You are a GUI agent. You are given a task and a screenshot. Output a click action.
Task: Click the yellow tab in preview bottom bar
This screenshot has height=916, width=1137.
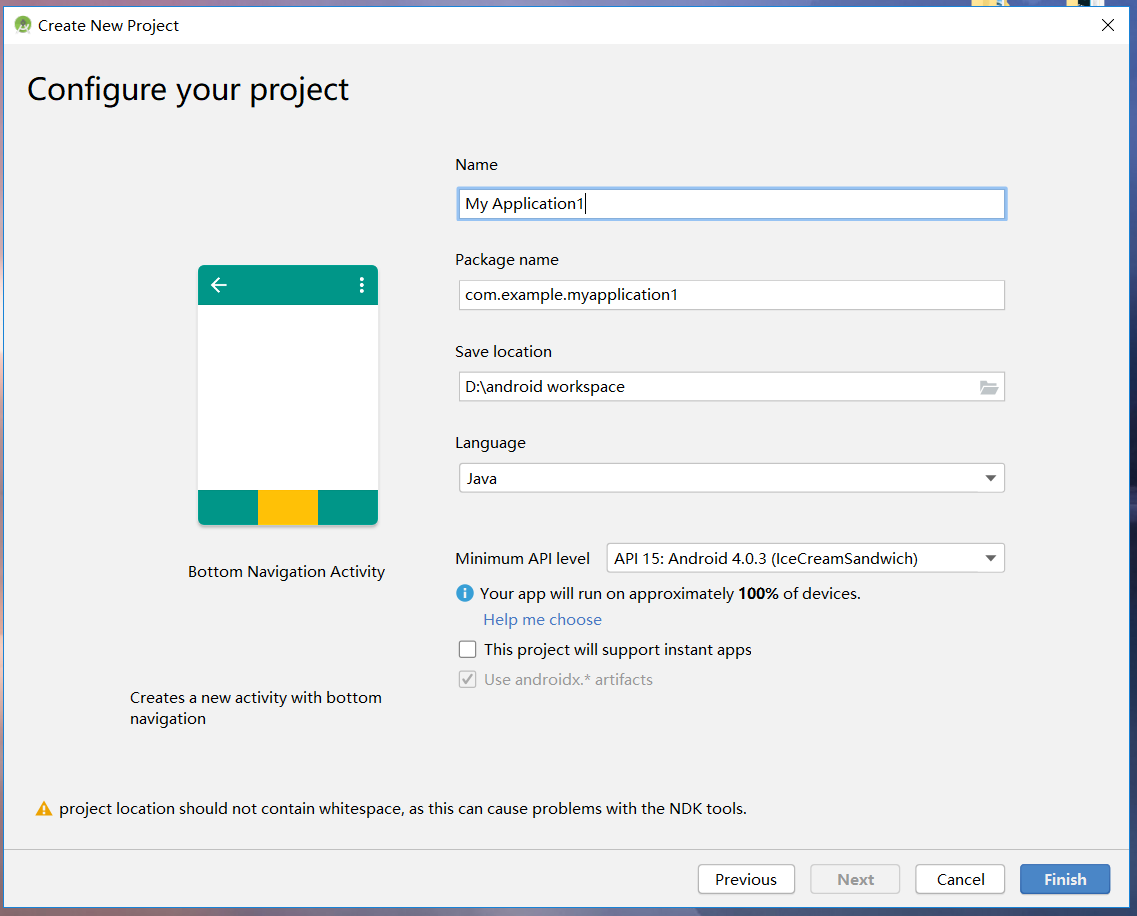pyautogui.click(x=288, y=507)
